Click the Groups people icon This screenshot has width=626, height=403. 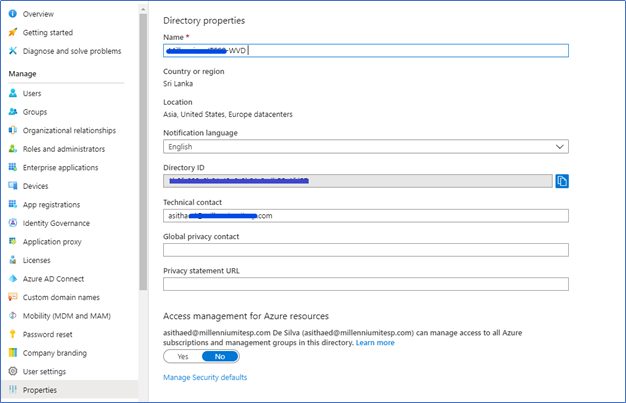(x=13, y=112)
